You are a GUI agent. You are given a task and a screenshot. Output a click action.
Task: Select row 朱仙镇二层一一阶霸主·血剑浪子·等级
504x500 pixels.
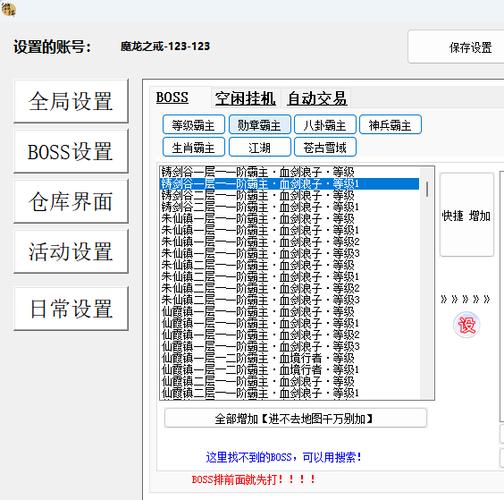pyautogui.click(x=289, y=265)
